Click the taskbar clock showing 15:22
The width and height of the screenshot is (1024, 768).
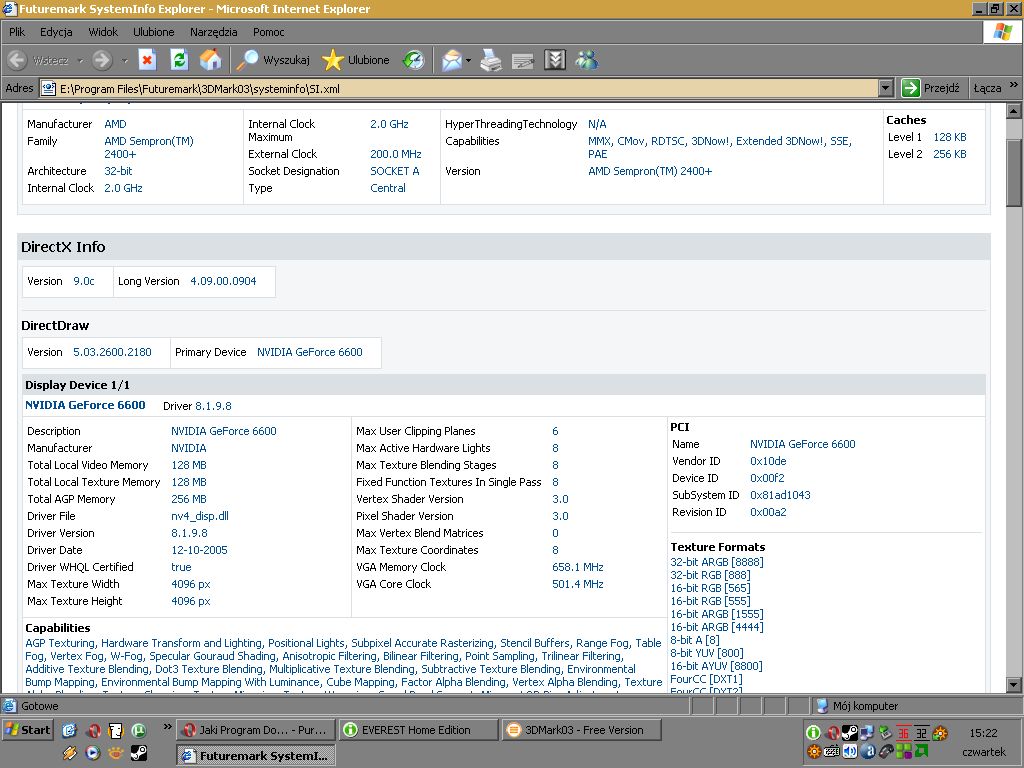pos(983,733)
